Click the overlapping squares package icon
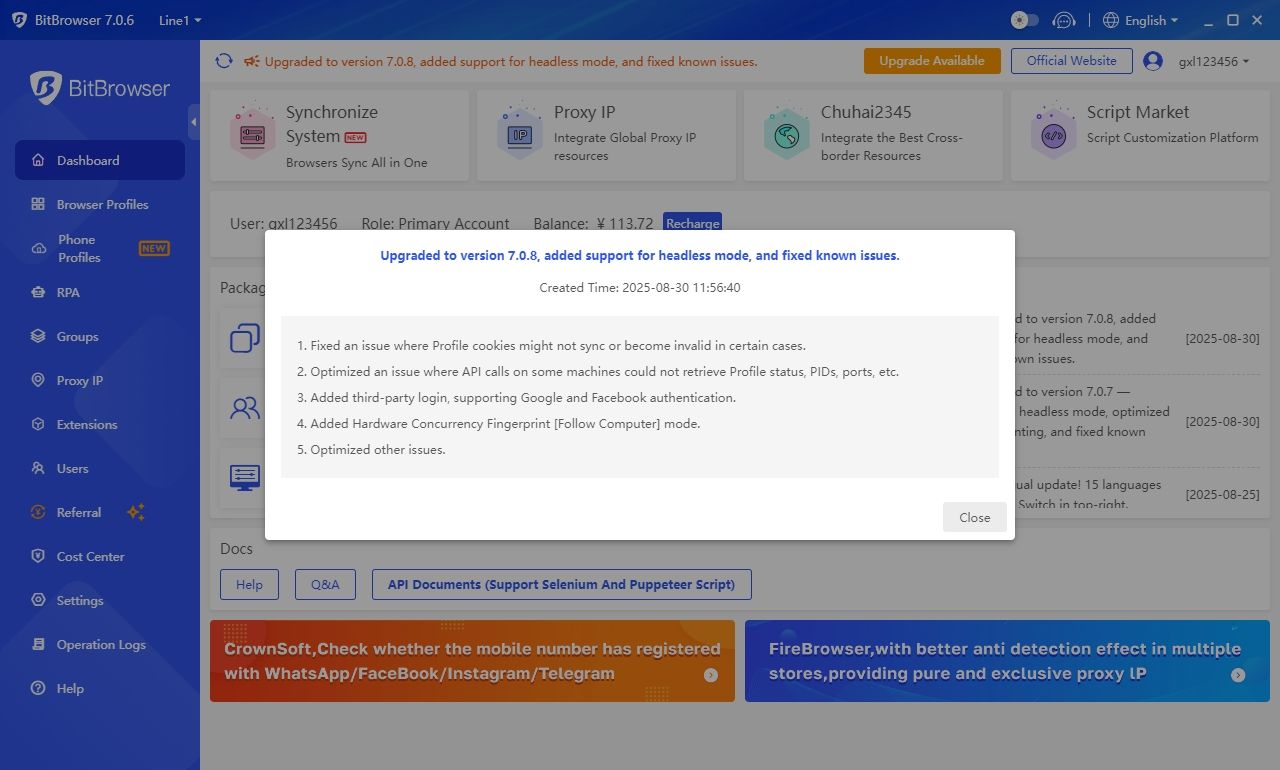The width and height of the screenshot is (1280, 770). pos(245,338)
